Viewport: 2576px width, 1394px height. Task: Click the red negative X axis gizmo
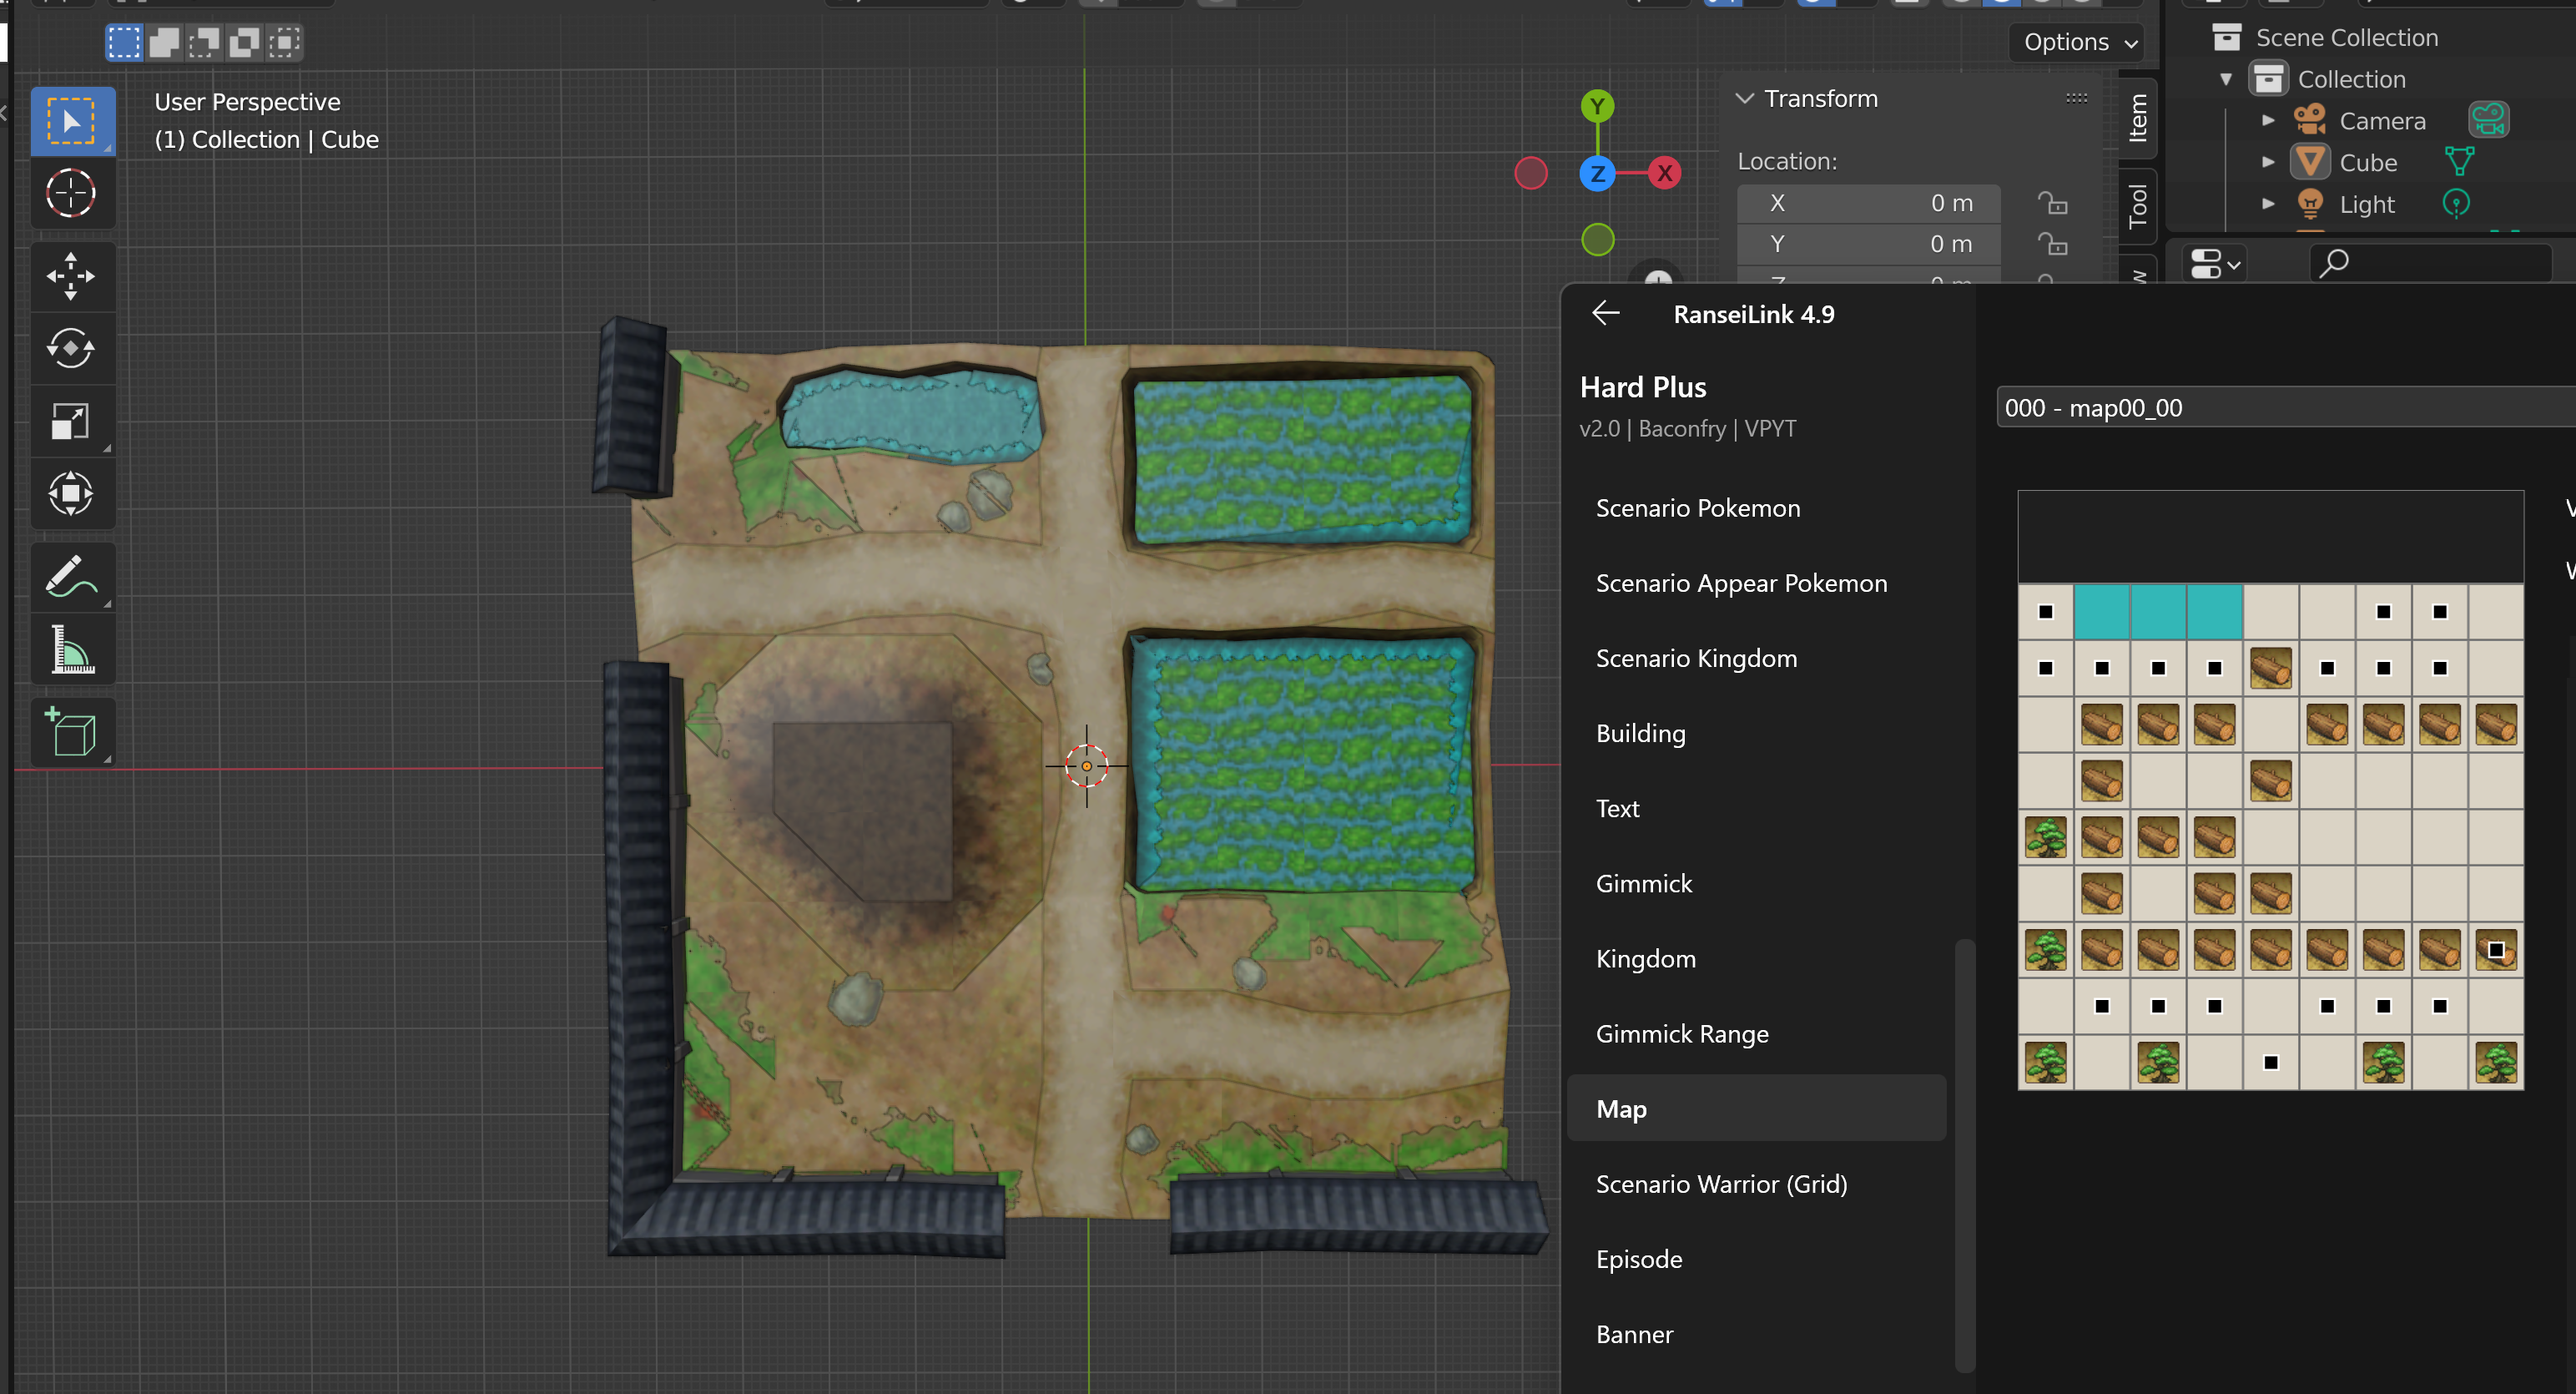point(1531,173)
